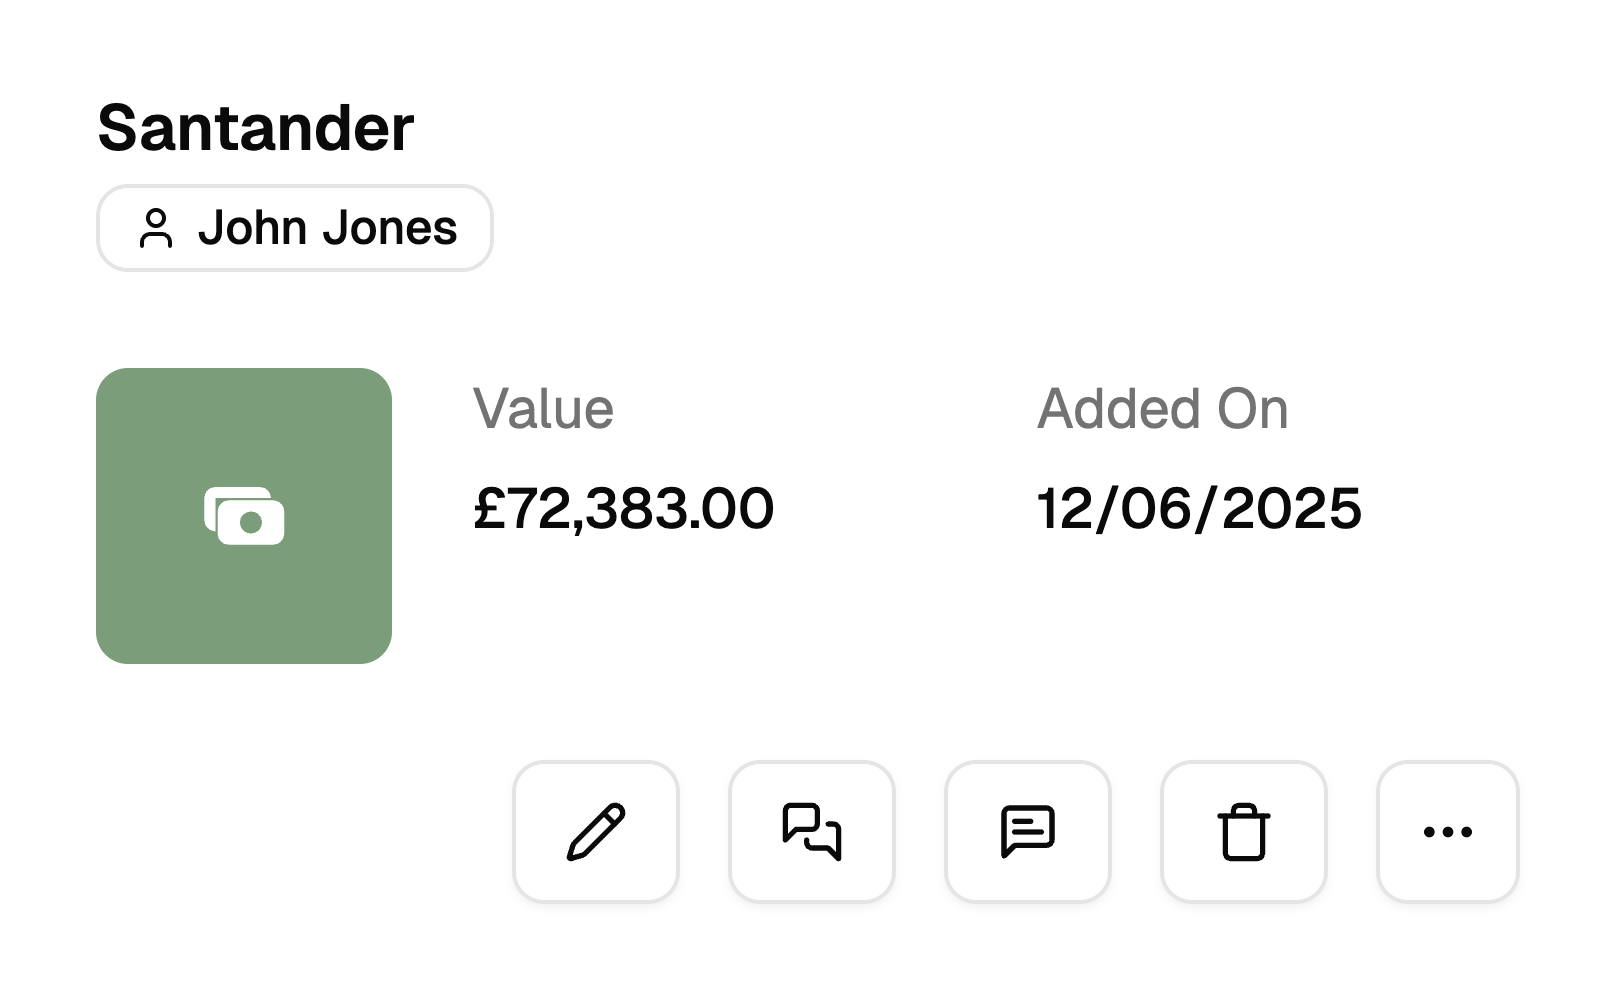Click the year 2025 in the date

(x=1291, y=508)
